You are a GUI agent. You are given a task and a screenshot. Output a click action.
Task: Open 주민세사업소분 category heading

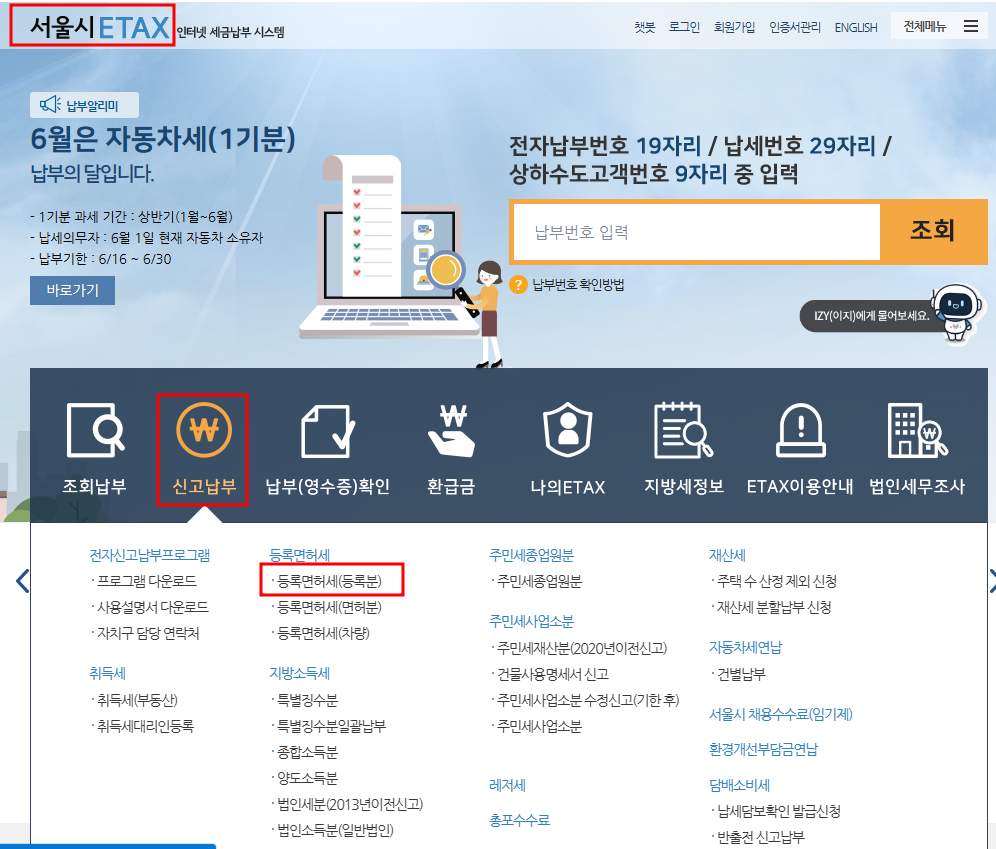click(x=531, y=621)
